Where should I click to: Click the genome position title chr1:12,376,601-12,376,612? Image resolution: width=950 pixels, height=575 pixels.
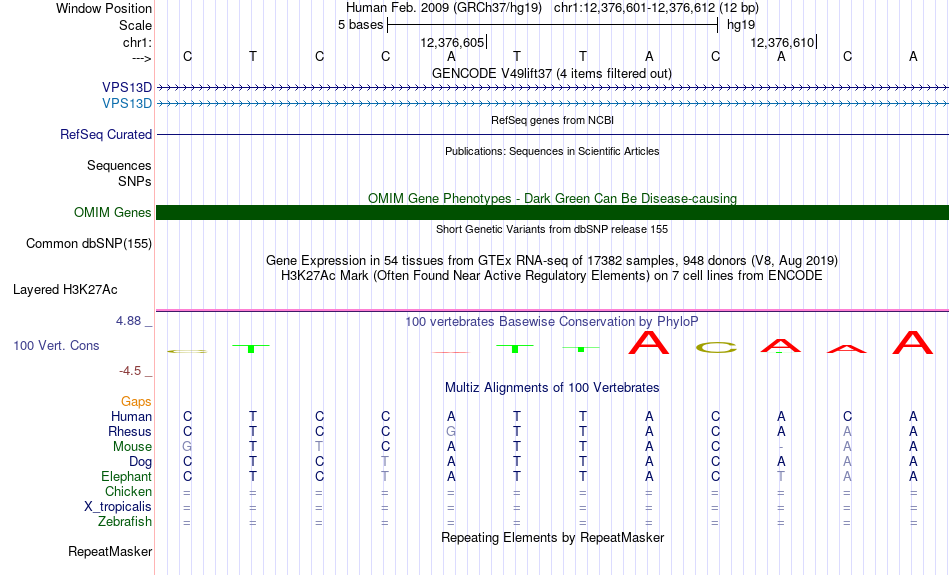click(656, 8)
